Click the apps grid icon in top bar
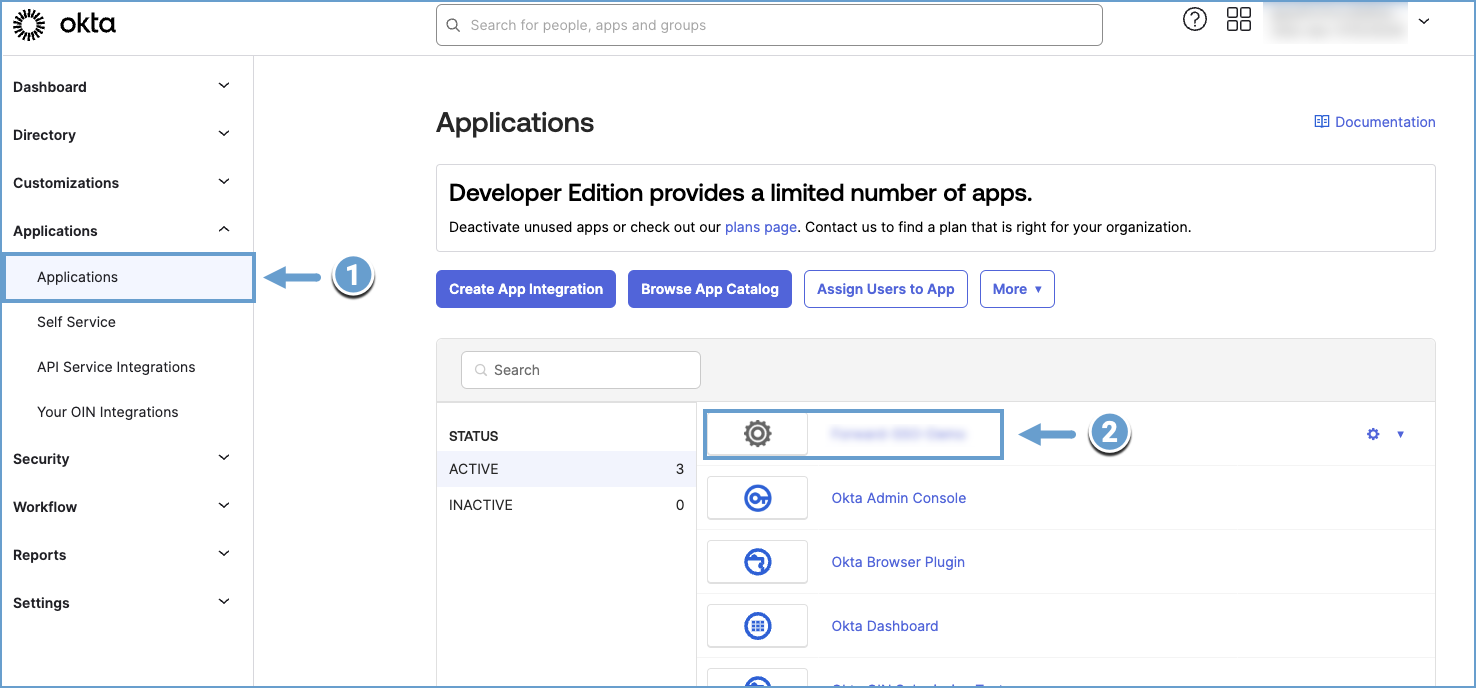The width and height of the screenshot is (1476, 688). click(1238, 19)
